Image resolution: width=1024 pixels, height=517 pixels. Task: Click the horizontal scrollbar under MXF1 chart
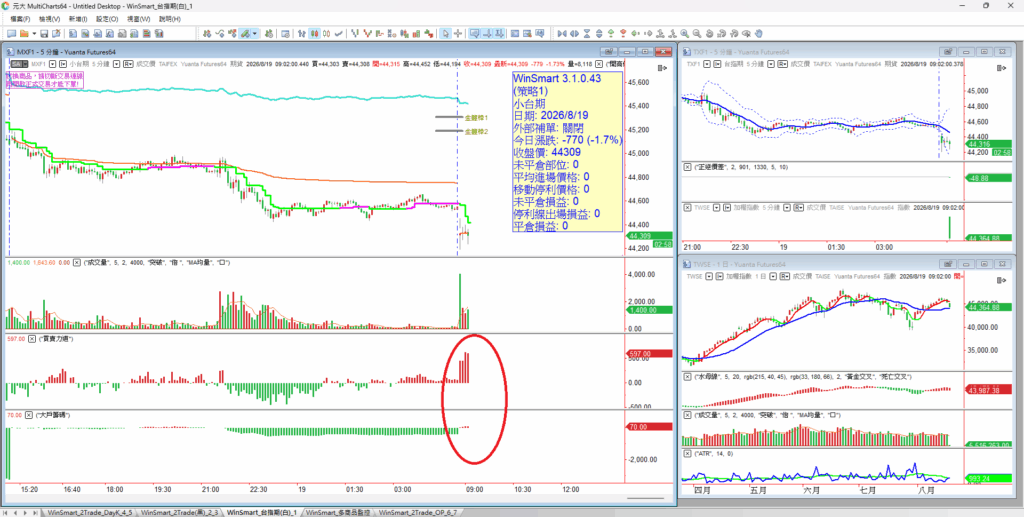pyautogui.click(x=645, y=499)
